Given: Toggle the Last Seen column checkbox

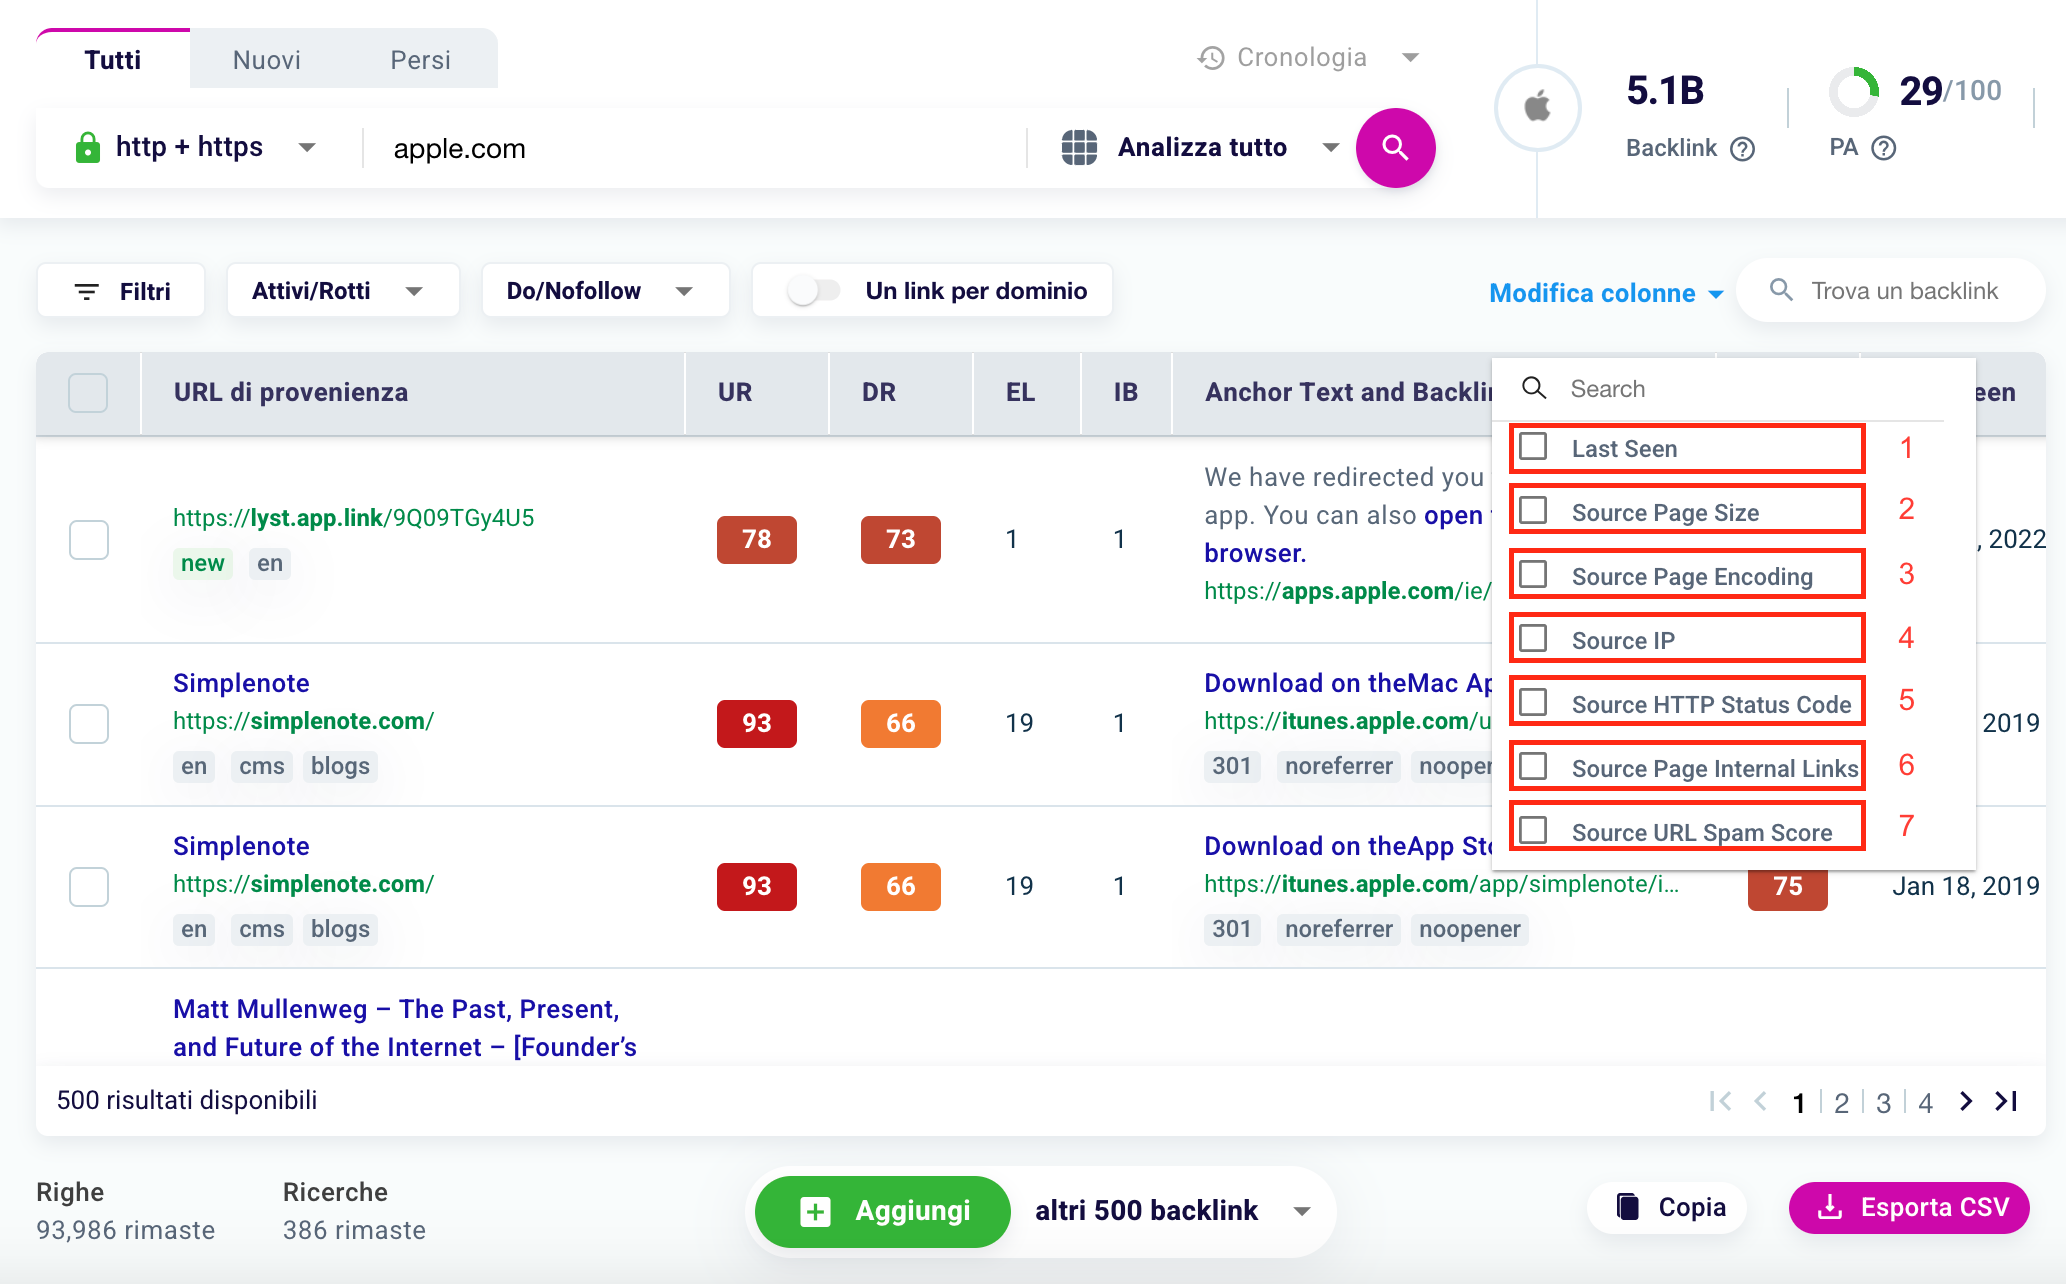Looking at the screenshot, I should (x=1534, y=448).
